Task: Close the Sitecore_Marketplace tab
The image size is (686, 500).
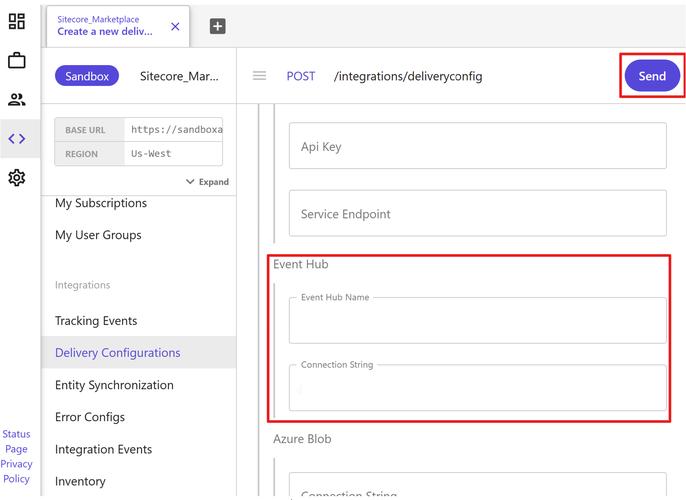Action: point(176,27)
